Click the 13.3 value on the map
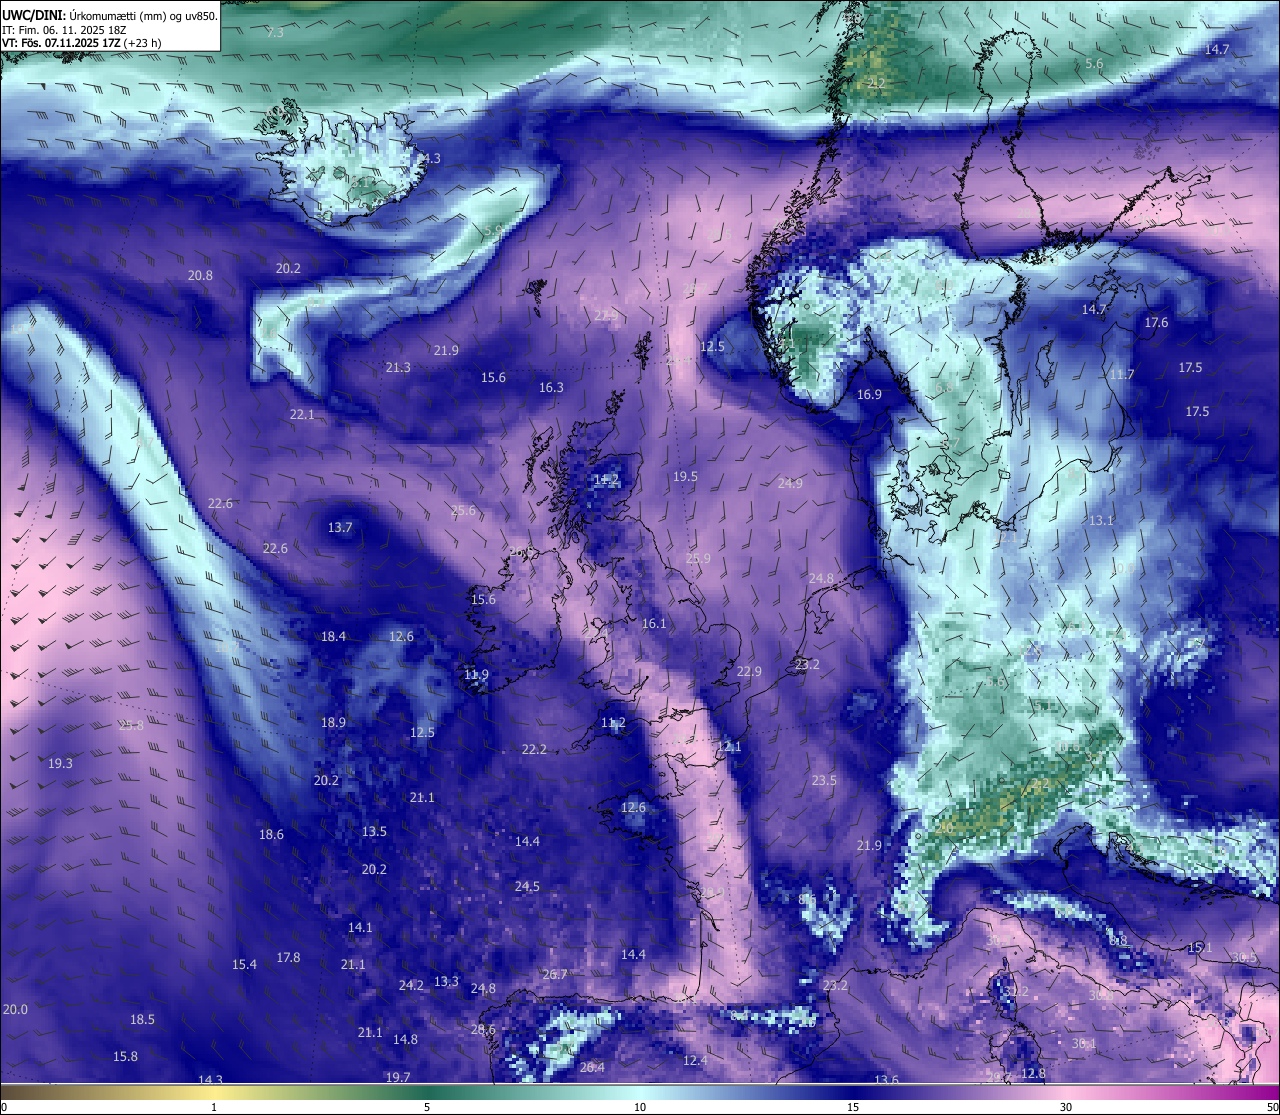This screenshot has width=1280, height=1115. (x=446, y=982)
